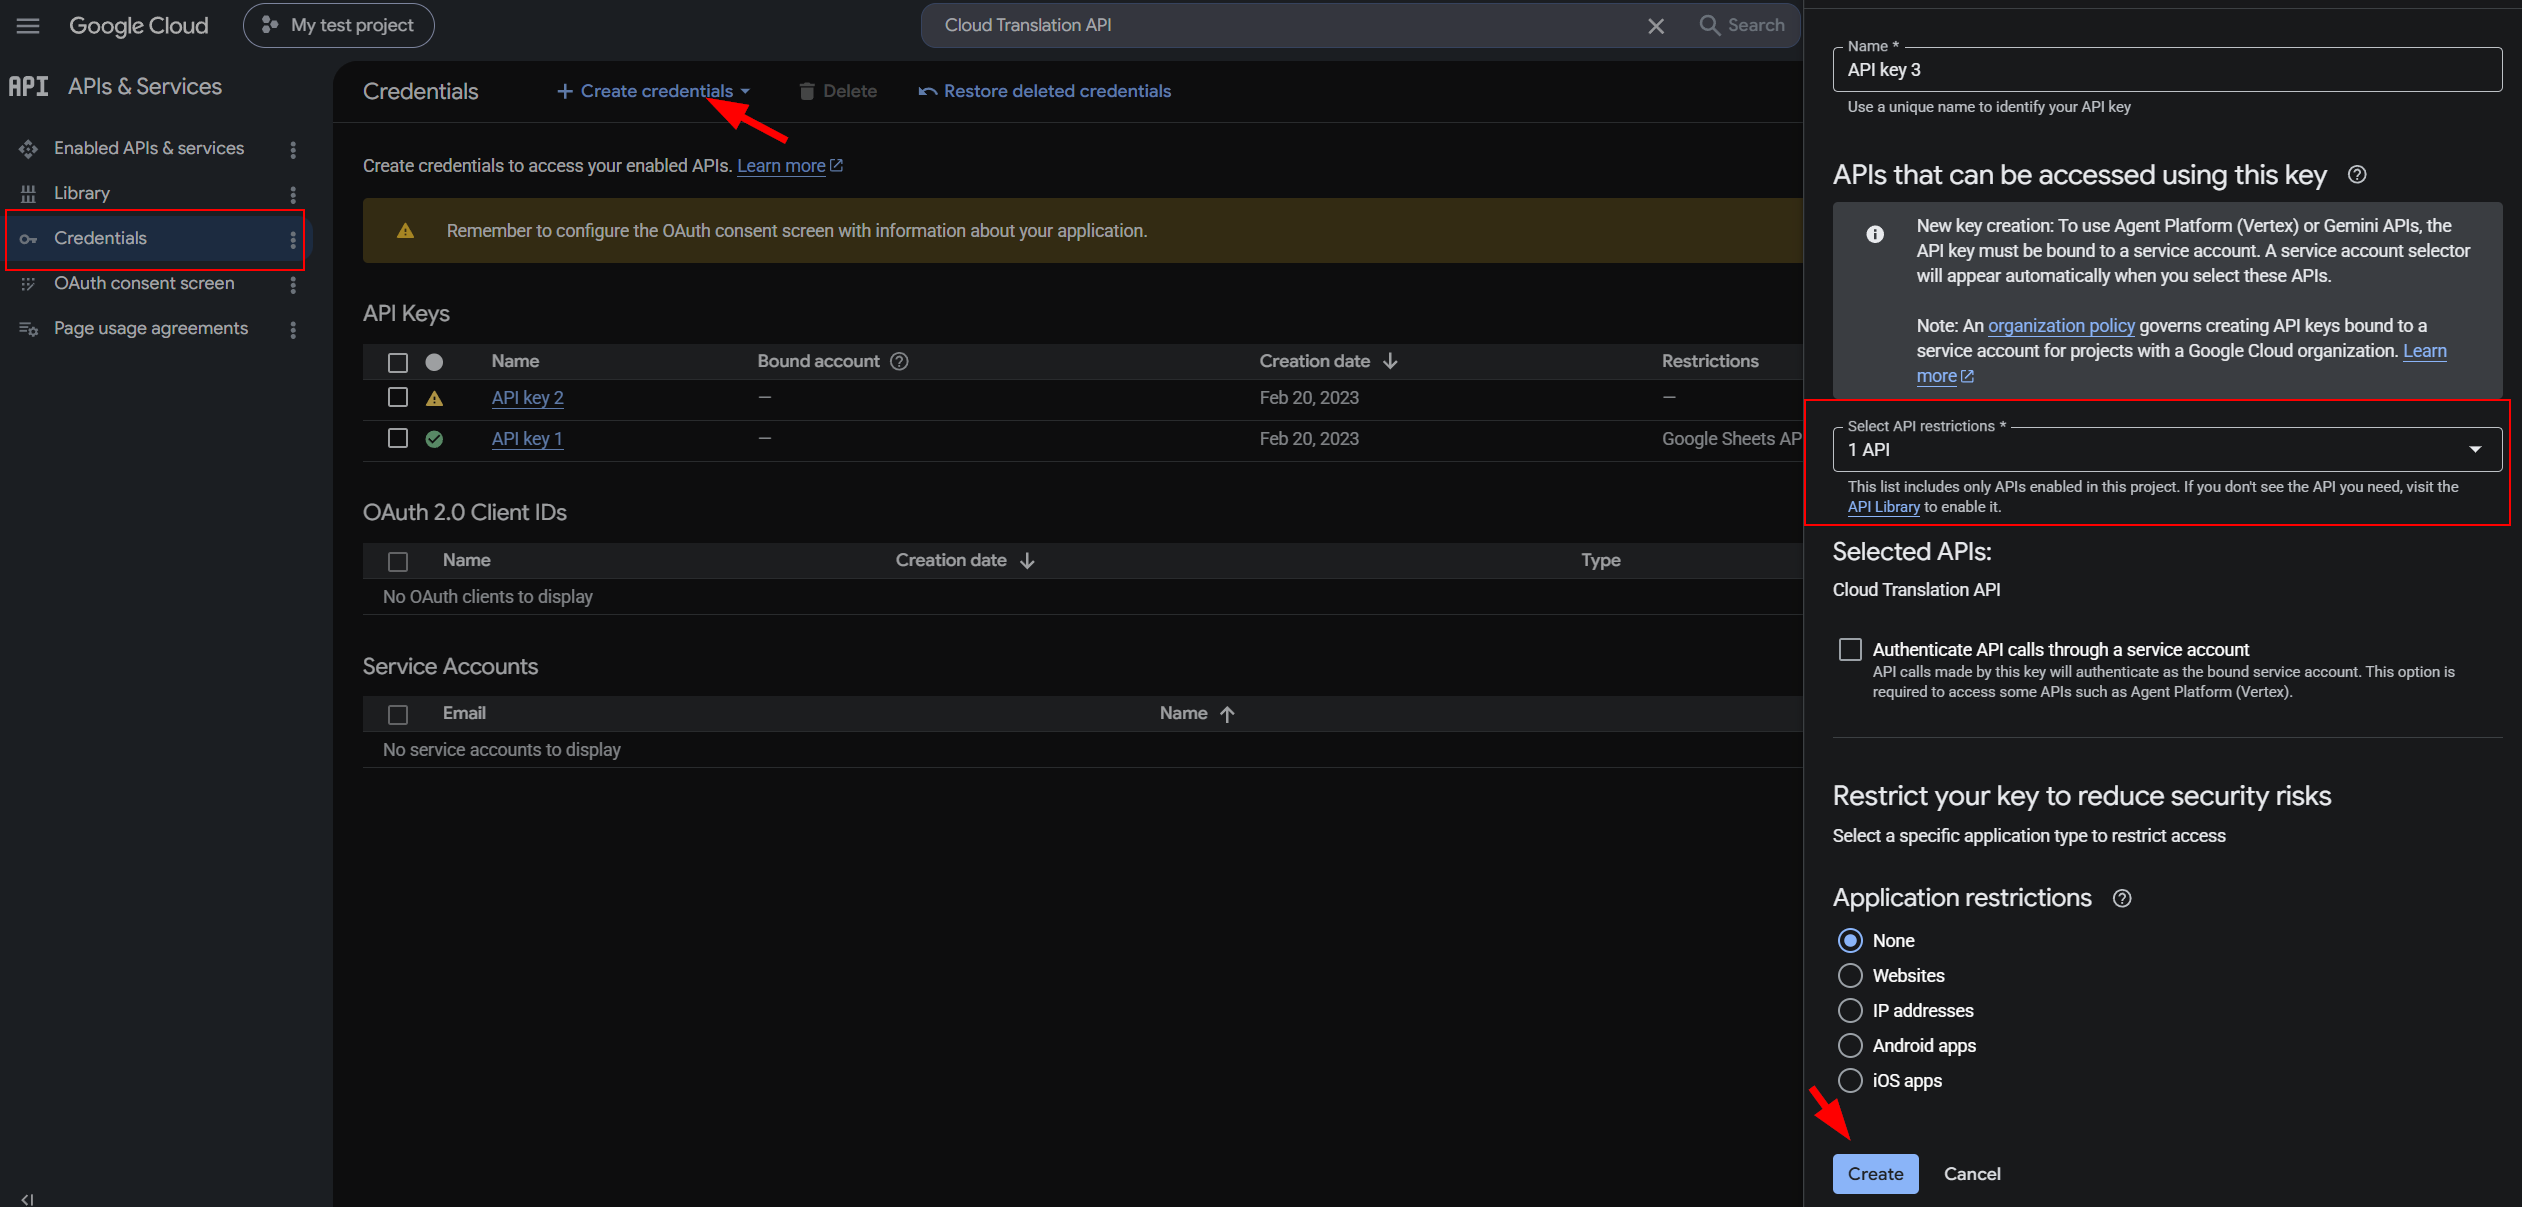Click the Search magnifier button

[1742, 25]
